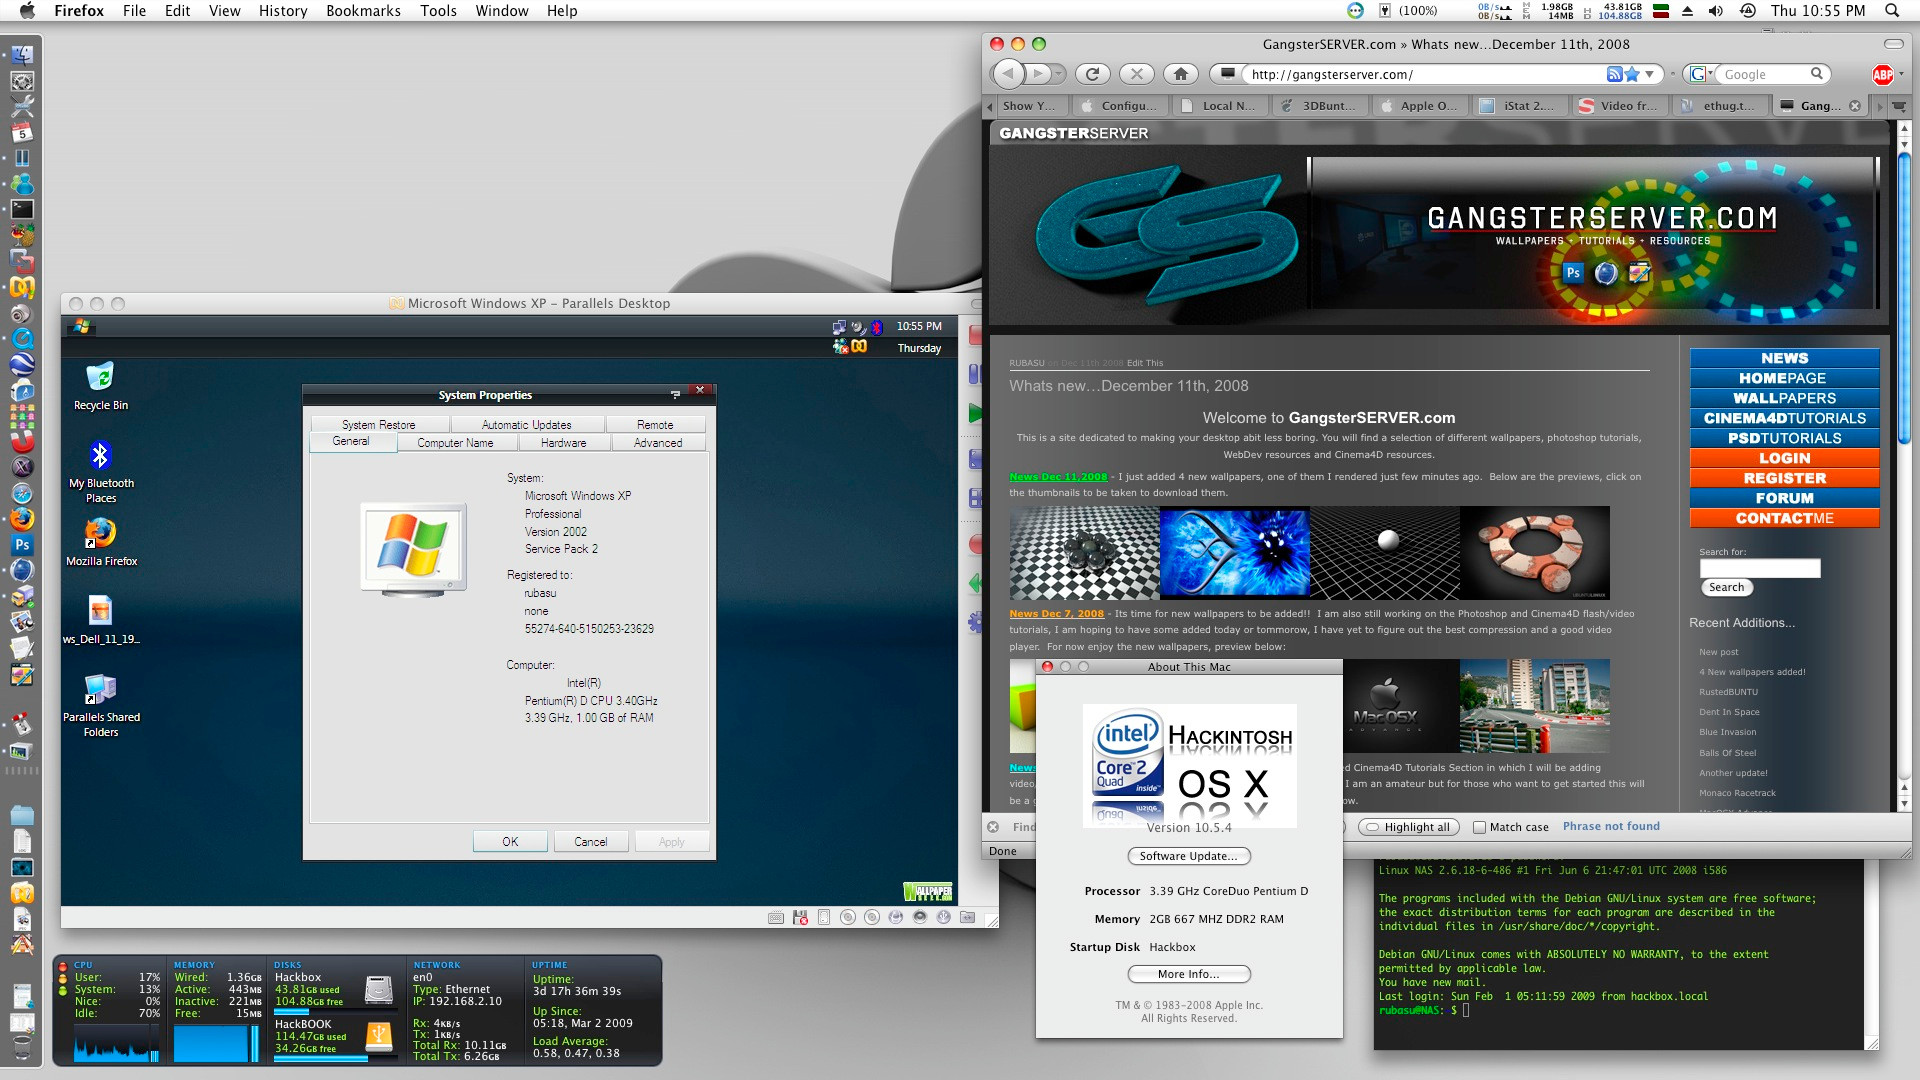Click the Ubuntu logo wallpaper thumbnail
Viewport: 1920px width, 1080px height.
(x=1535, y=553)
